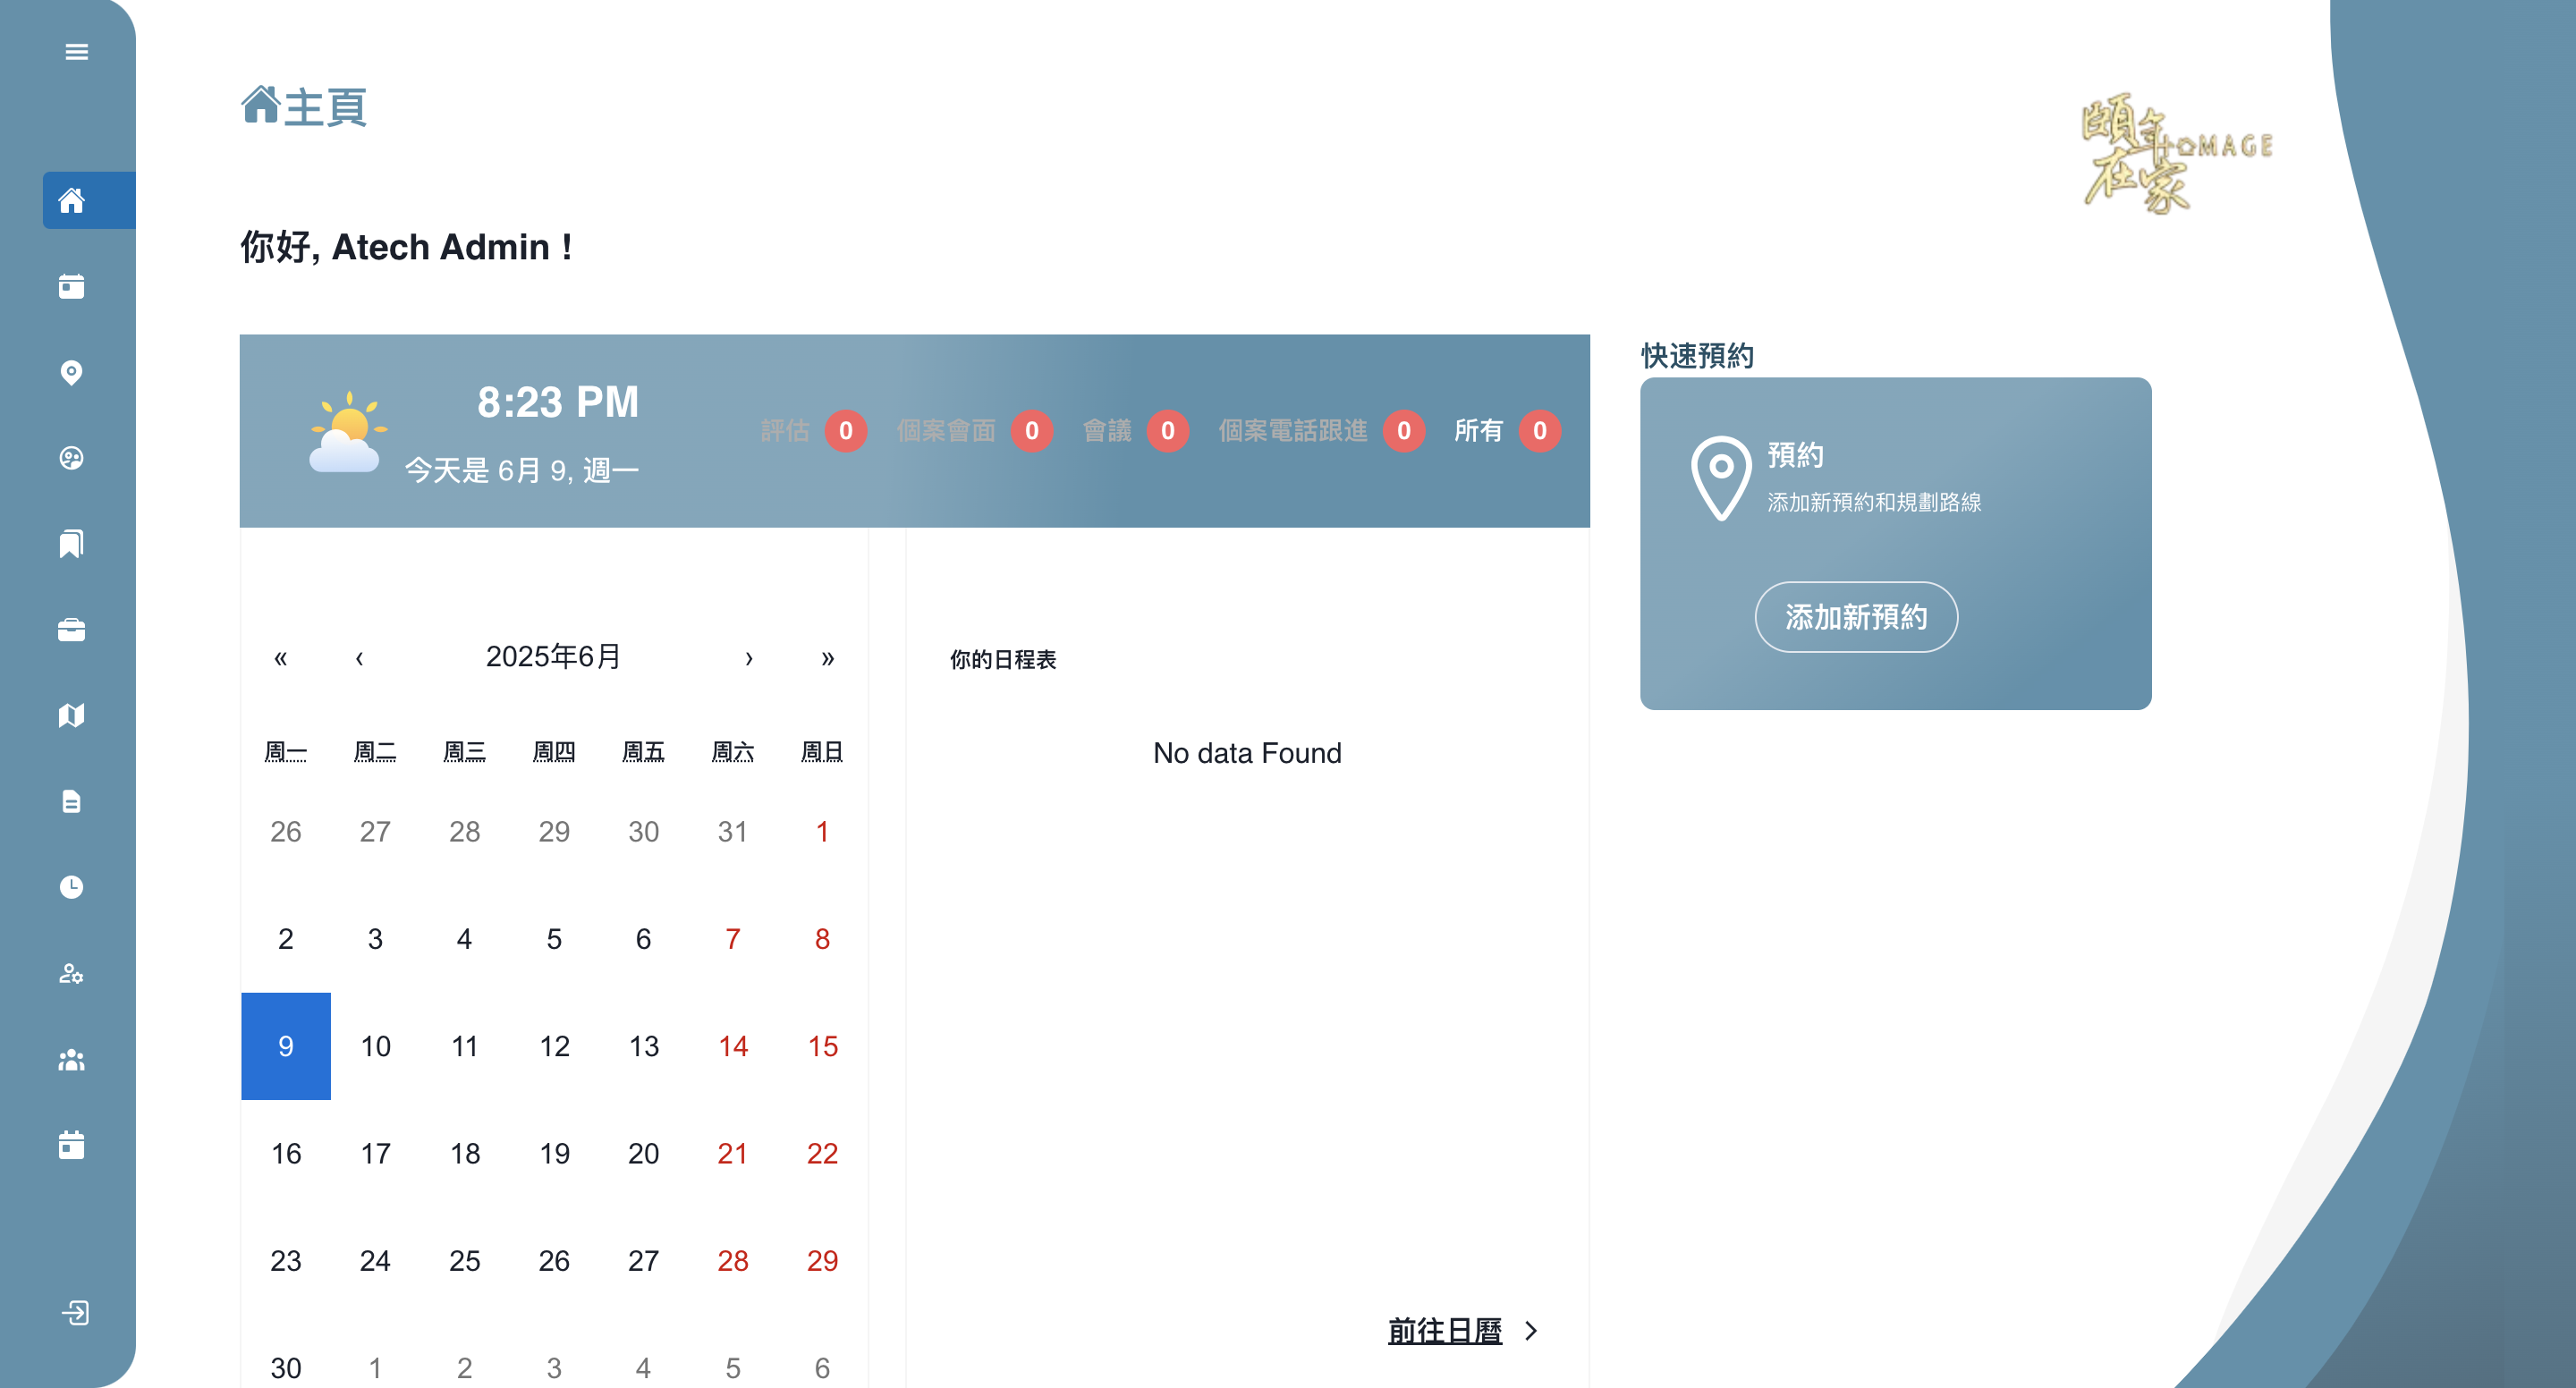The height and width of the screenshot is (1388, 2576).
Task: Open the document icon in the sidebar
Action: pyautogui.click(x=71, y=802)
